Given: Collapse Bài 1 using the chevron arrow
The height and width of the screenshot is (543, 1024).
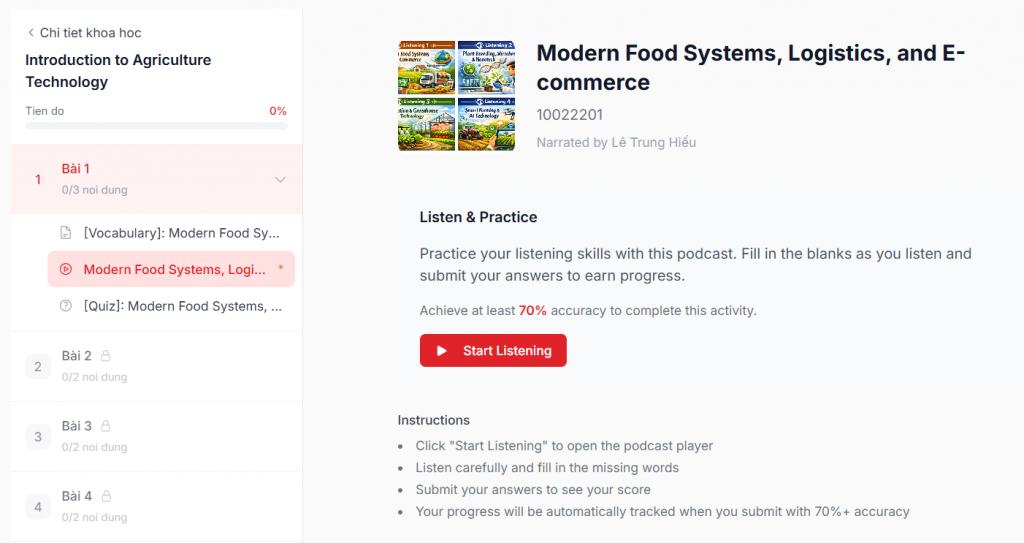Looking at the screenshot, I should tap(280, 180).
